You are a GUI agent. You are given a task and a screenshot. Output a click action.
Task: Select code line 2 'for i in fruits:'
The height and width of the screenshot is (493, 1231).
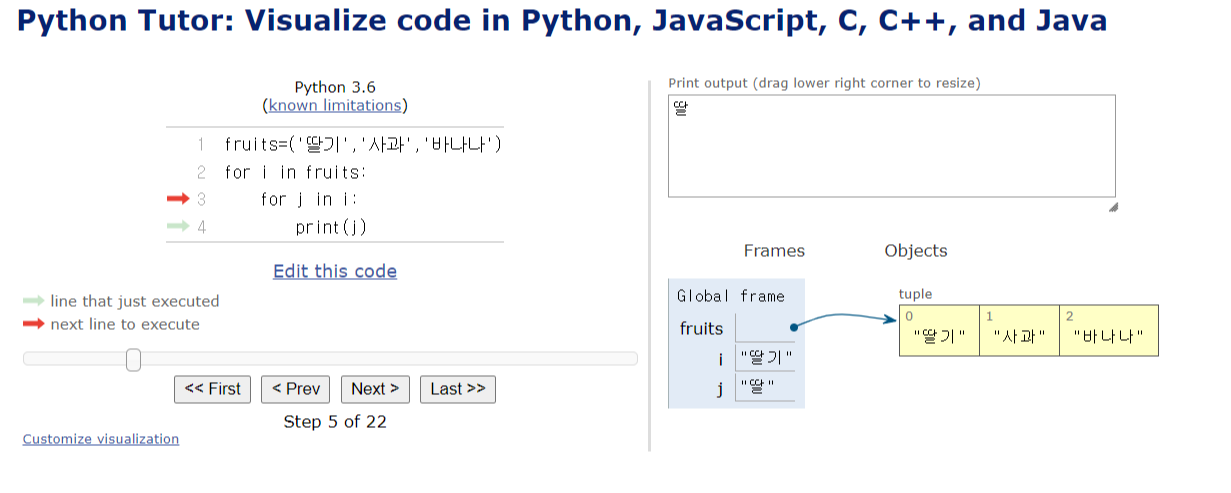(295, 172)
